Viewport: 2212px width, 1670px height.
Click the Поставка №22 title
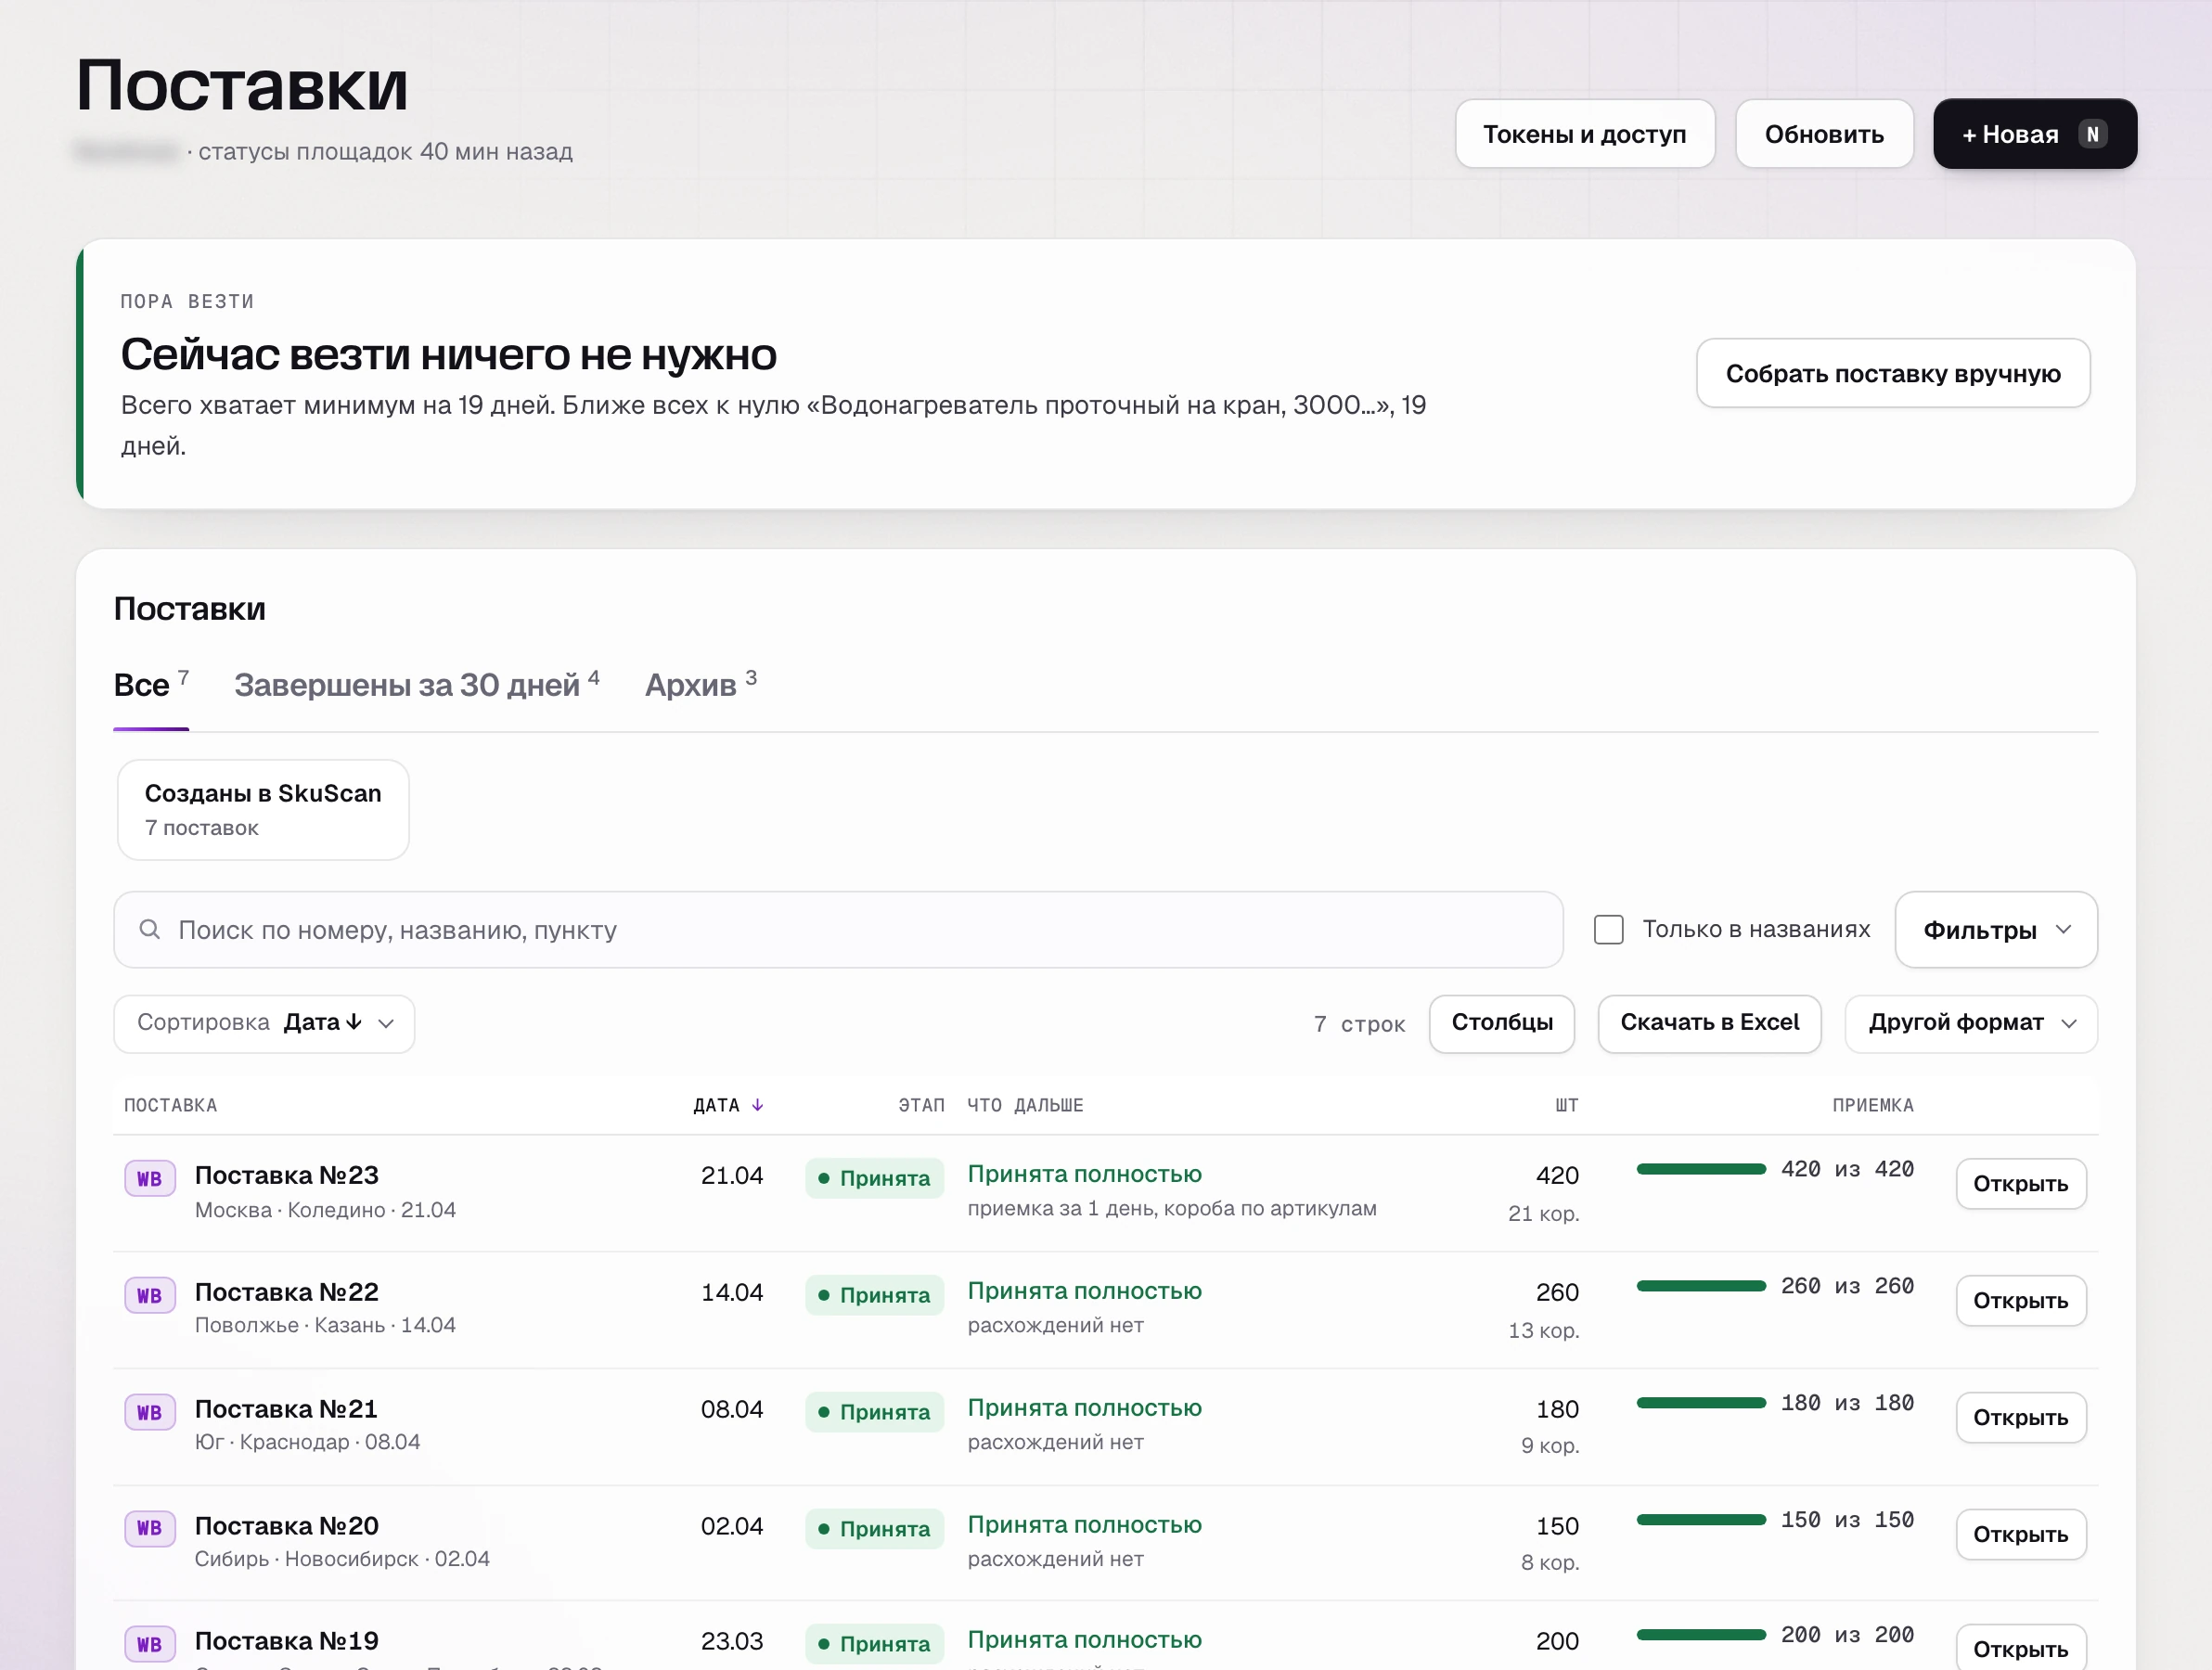point(287,1292)
